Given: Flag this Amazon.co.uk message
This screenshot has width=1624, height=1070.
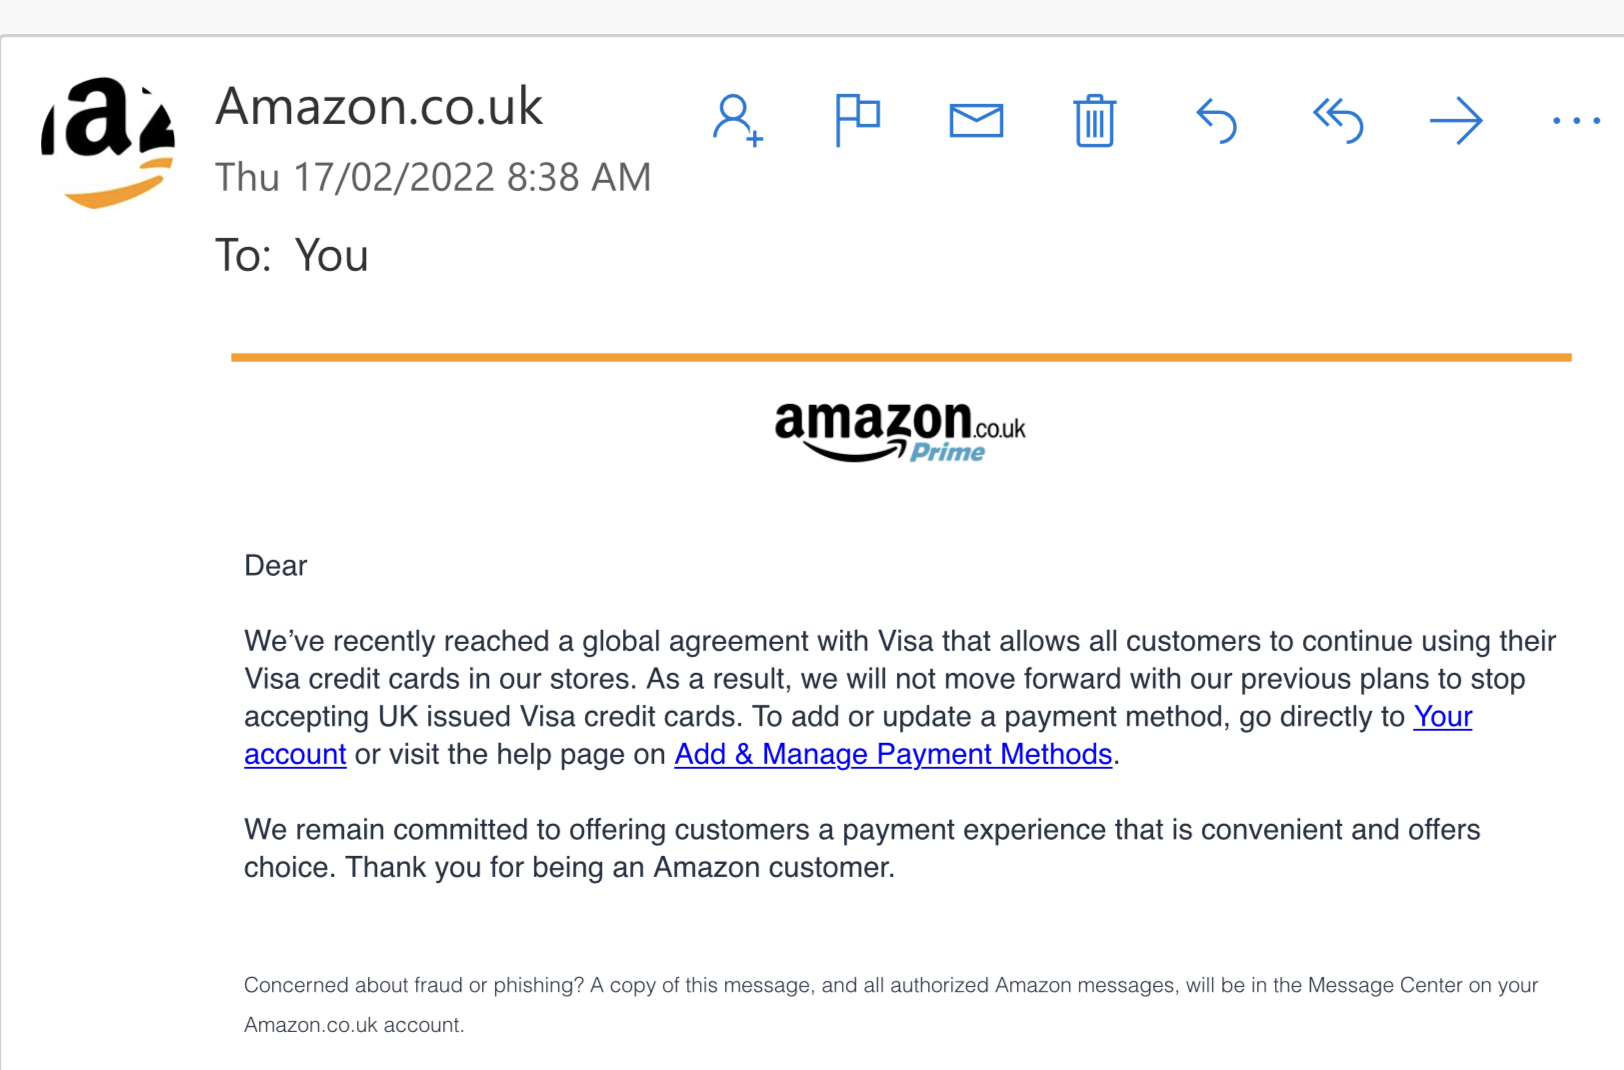Looking at the screenshot, I should pyautogui.click(x=857, y=120).
